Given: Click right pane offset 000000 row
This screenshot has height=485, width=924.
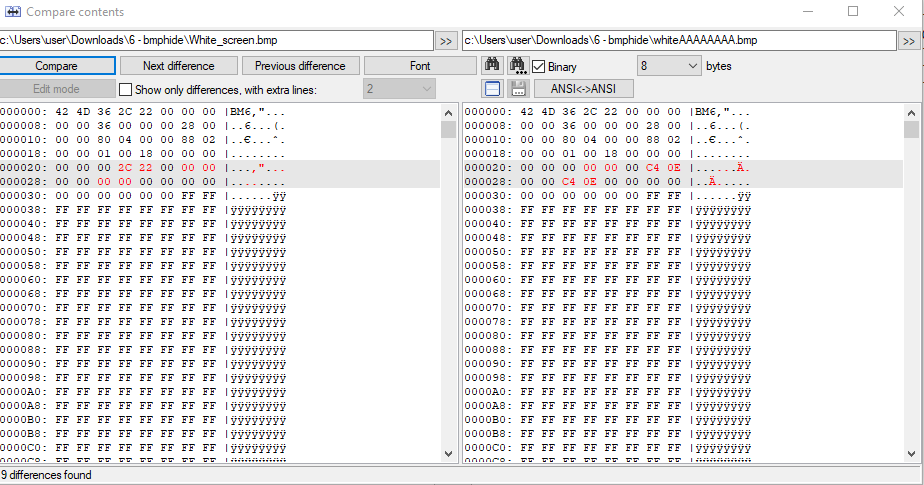Looking at the screenshot, I should tap(683, 112).
